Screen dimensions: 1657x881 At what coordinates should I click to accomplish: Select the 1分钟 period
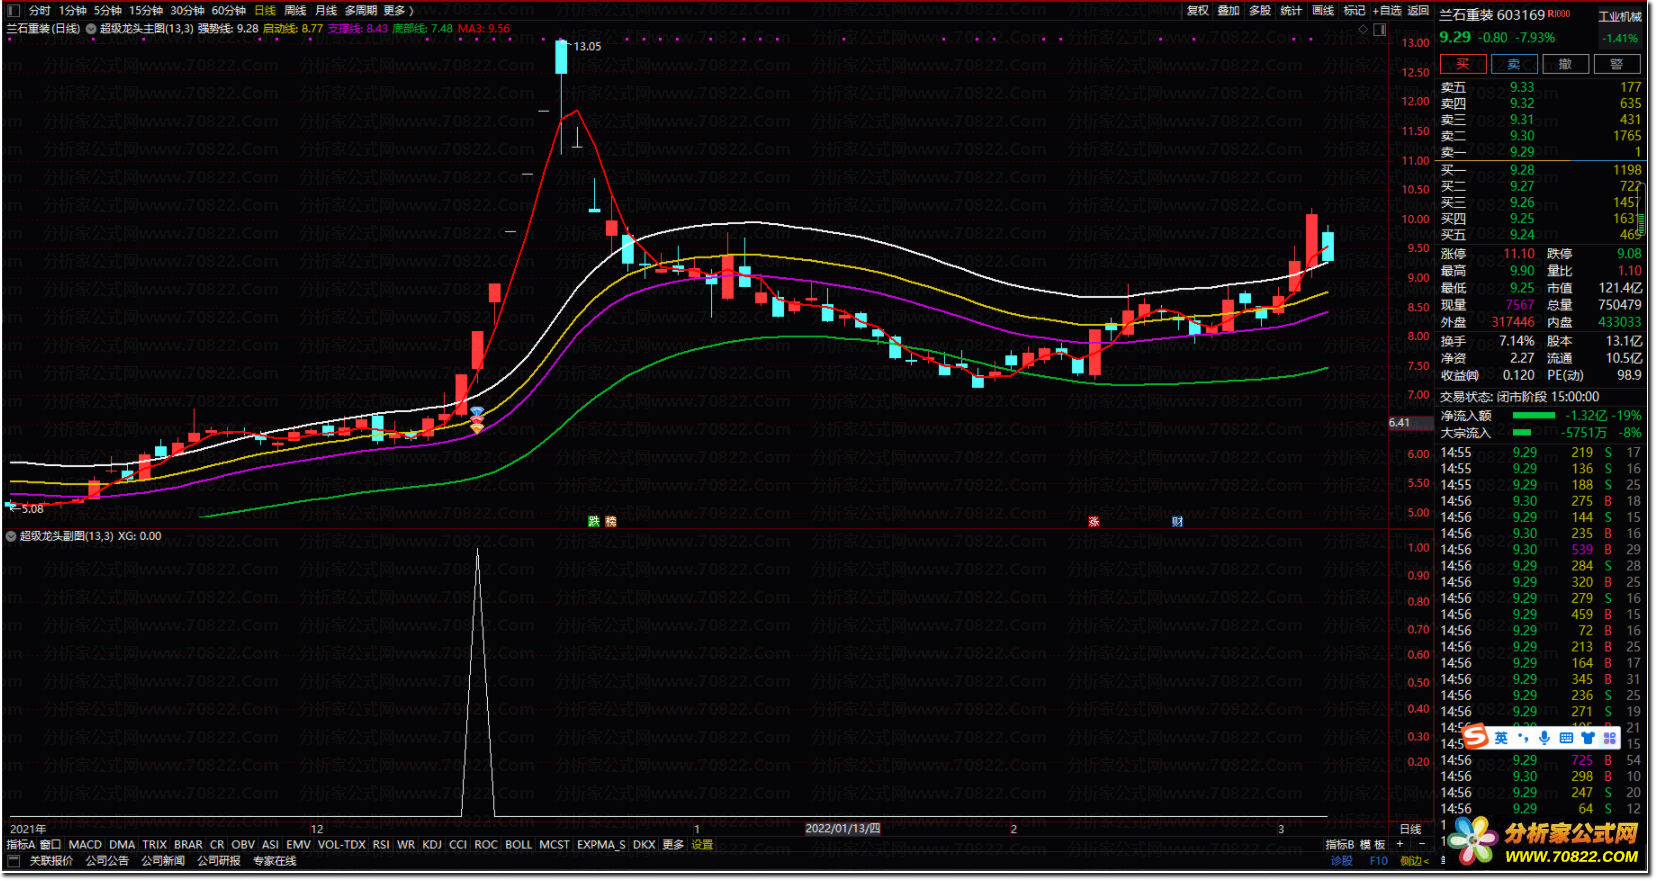[72, 10]
